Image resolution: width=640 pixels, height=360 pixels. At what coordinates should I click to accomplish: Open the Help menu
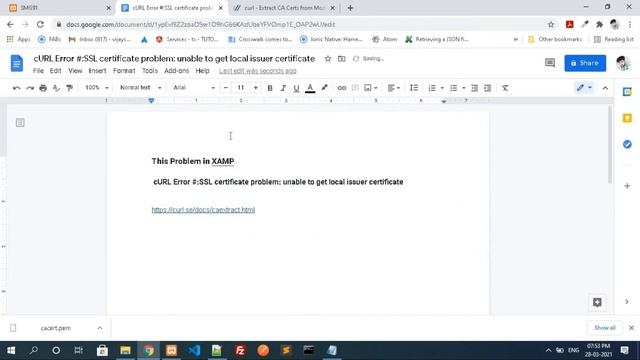click(202, 71)
